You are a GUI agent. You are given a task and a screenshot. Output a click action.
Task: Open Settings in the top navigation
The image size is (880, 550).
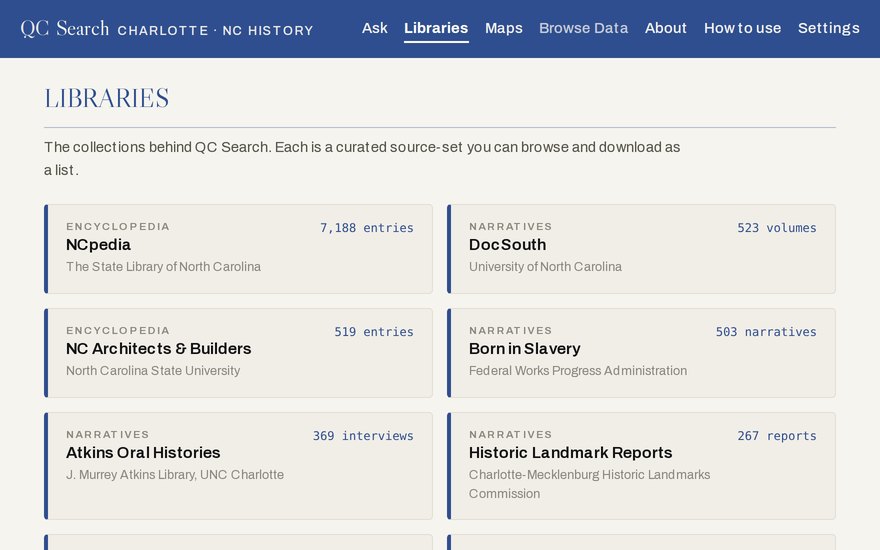coord(828,28)
